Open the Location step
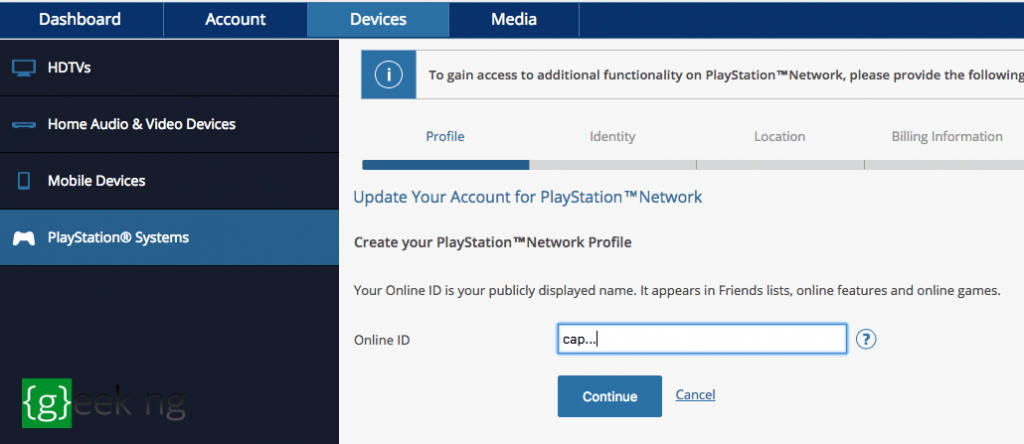 (x=779, y=136)
